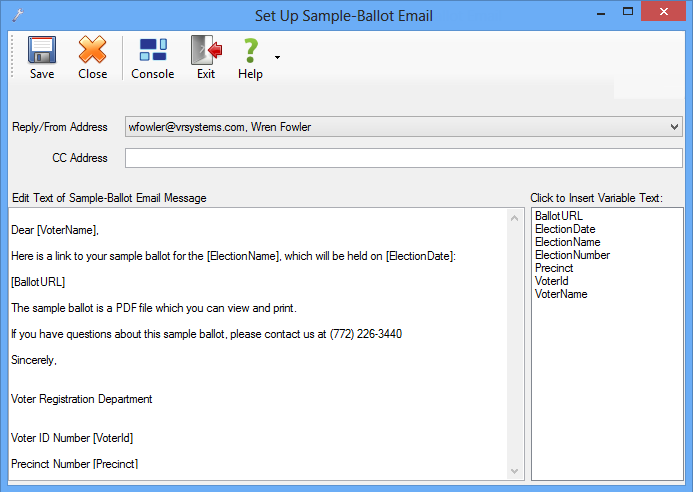Open the Console toolbar icon
This screenshot has width=693, height=492.
tap(153, 50)
